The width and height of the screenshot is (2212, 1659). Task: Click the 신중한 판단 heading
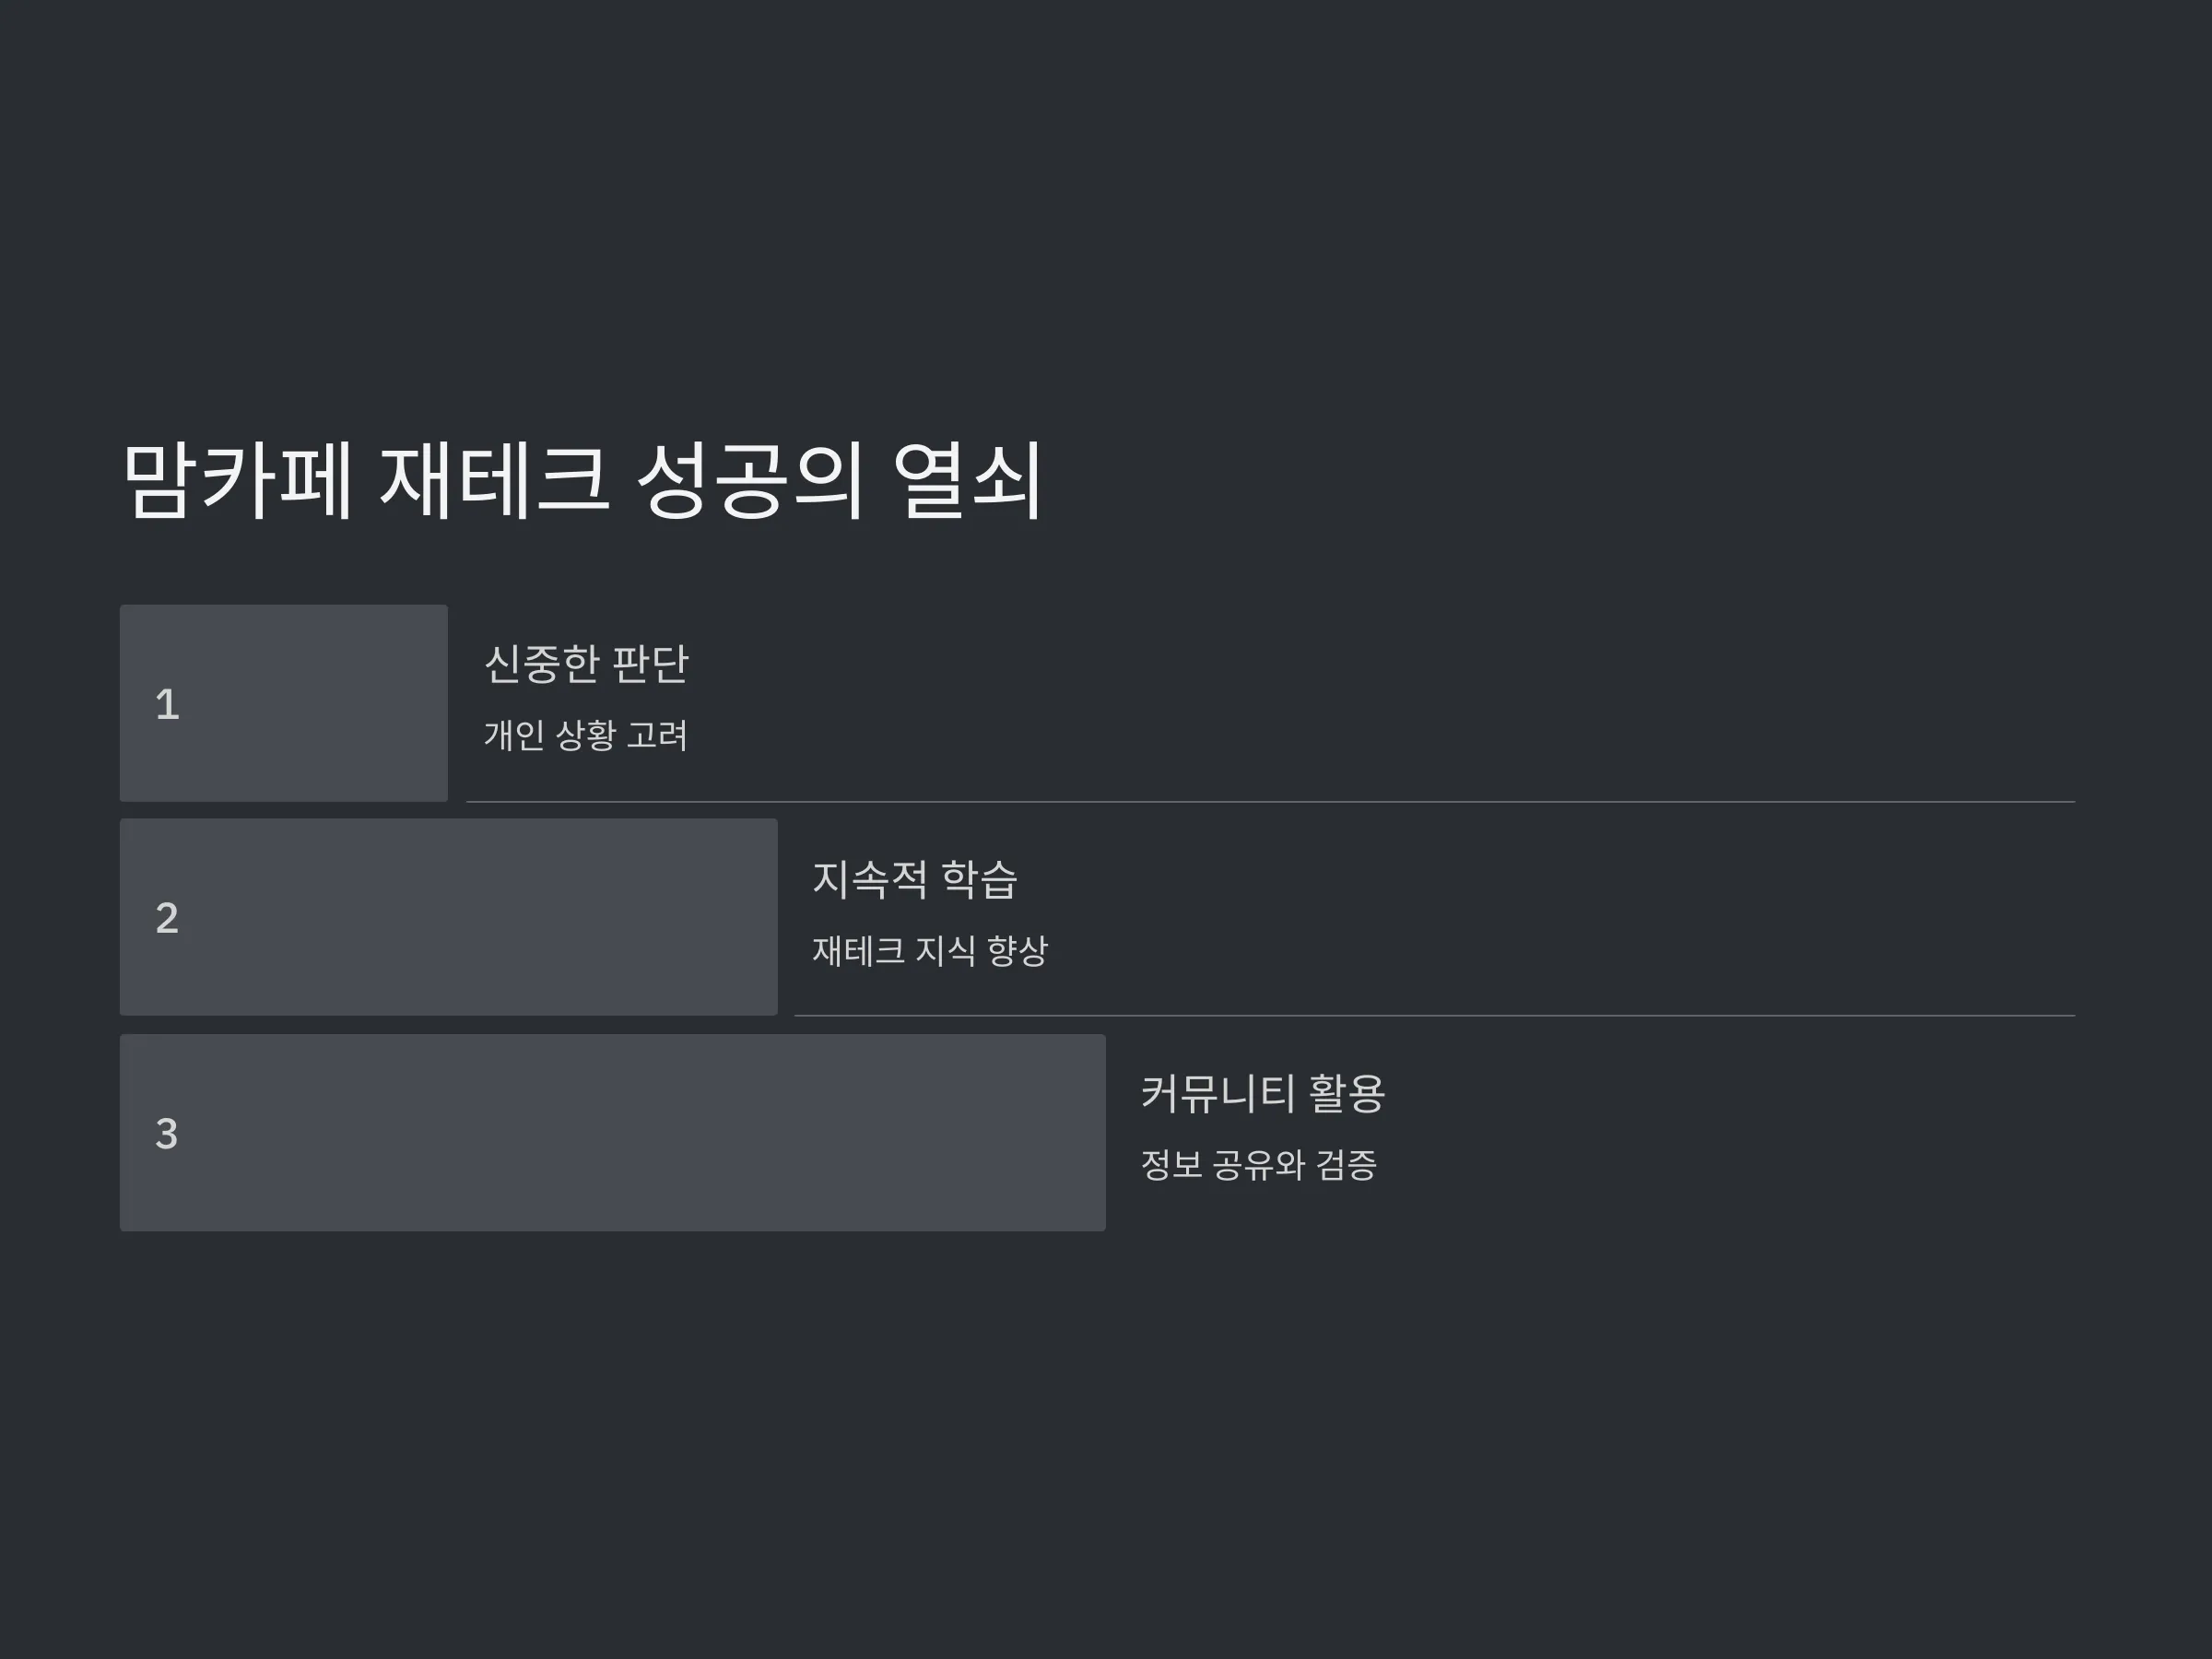[x=587, y=664]
